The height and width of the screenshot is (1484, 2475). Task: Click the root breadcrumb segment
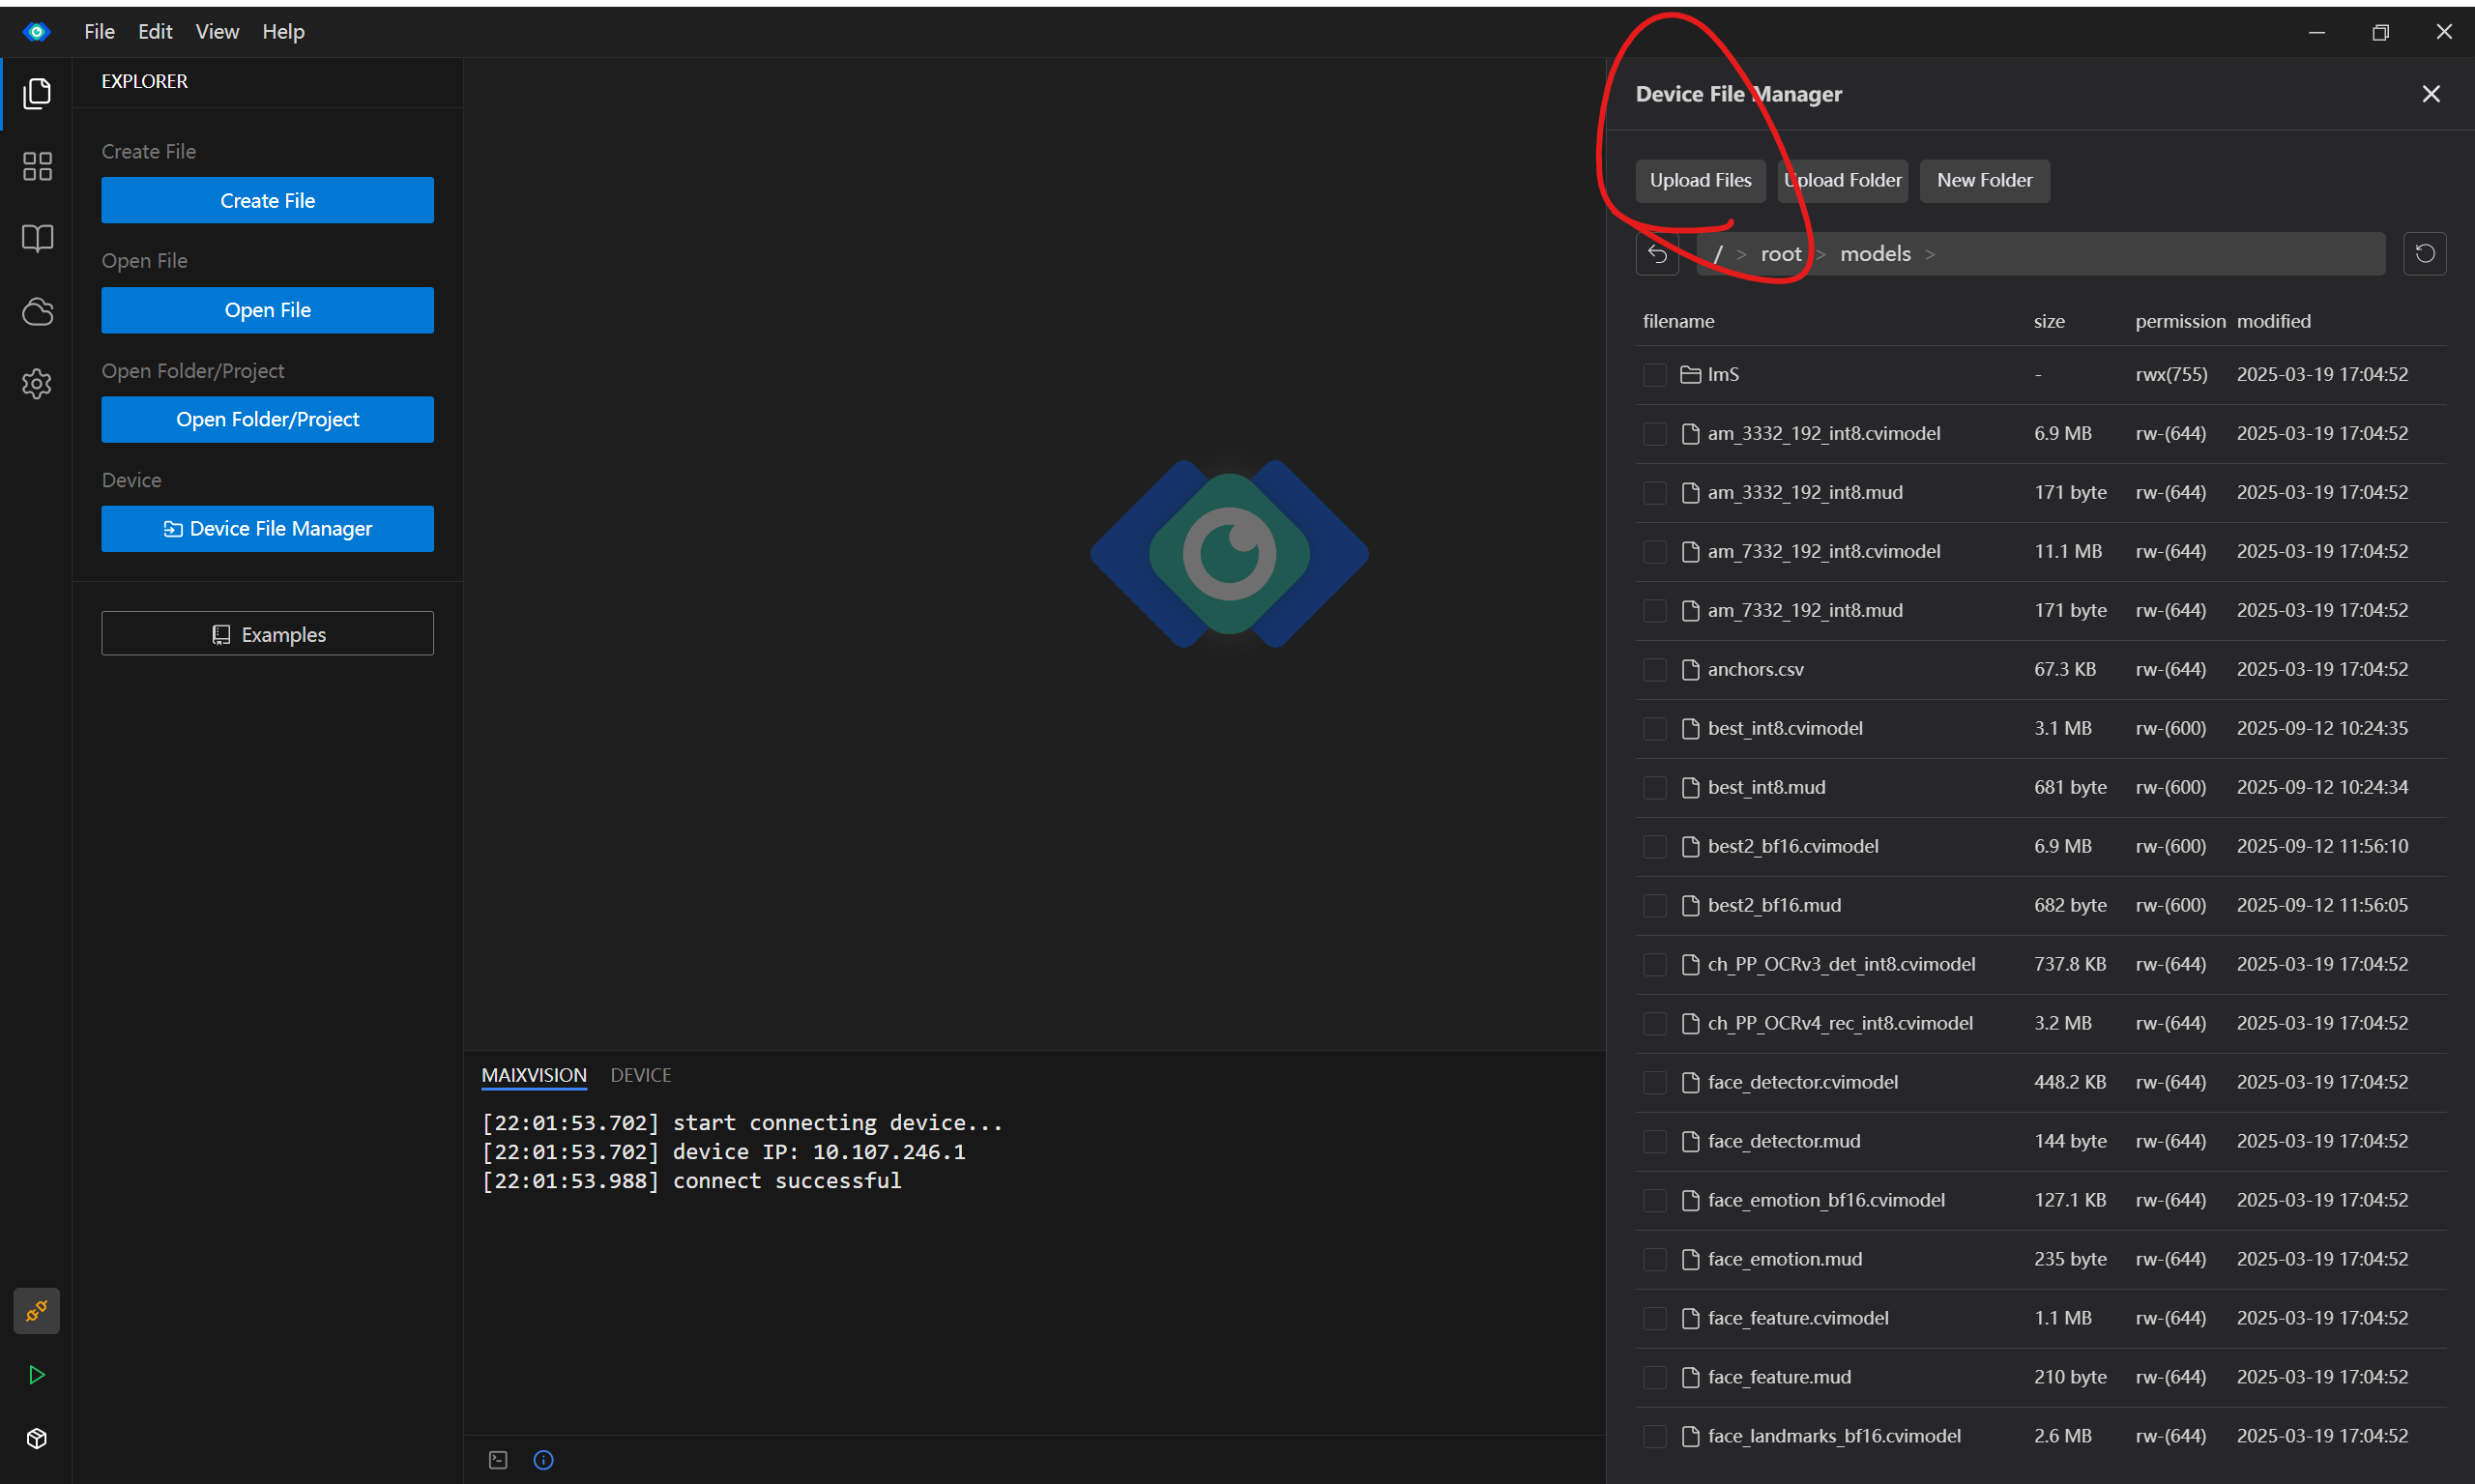1780,254
